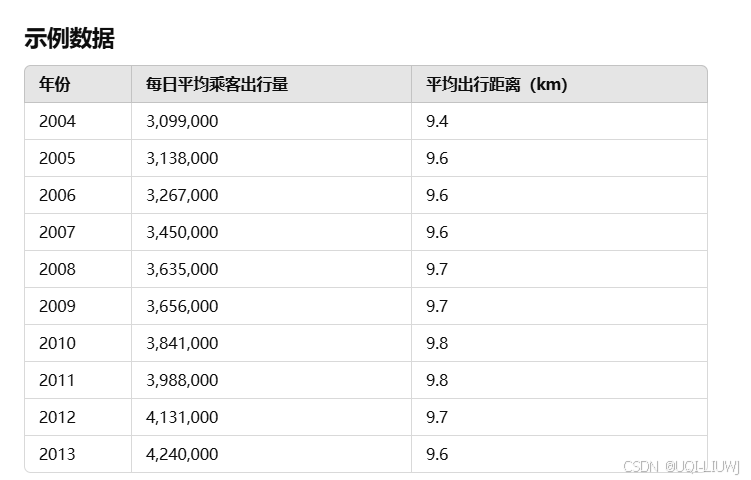This screenshot has height=480, width=751.
Task: Click the 3,450,000 cell
Action: (182, 233)
